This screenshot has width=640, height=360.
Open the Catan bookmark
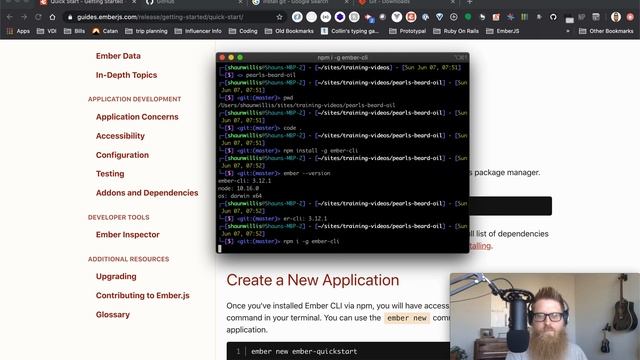tap(105, 31)
